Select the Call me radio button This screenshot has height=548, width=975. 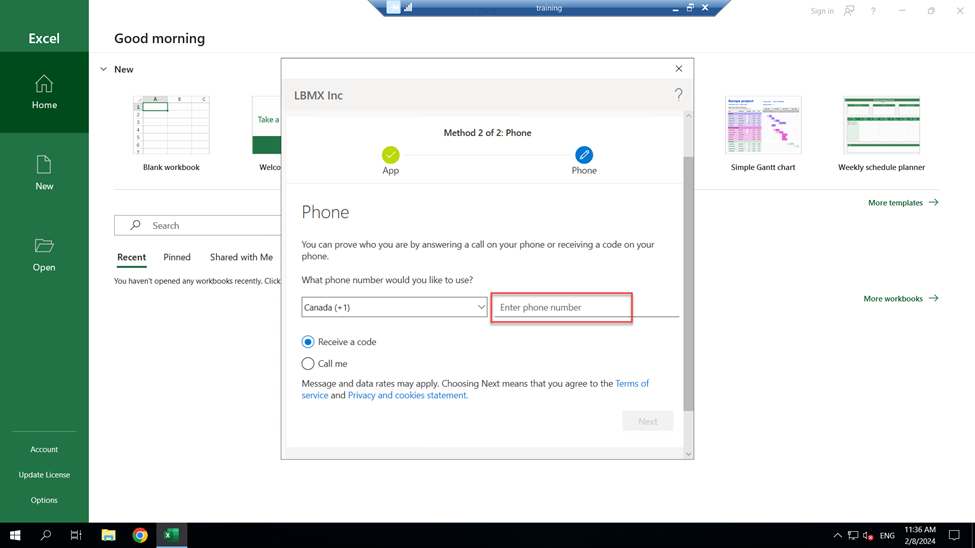308,364
